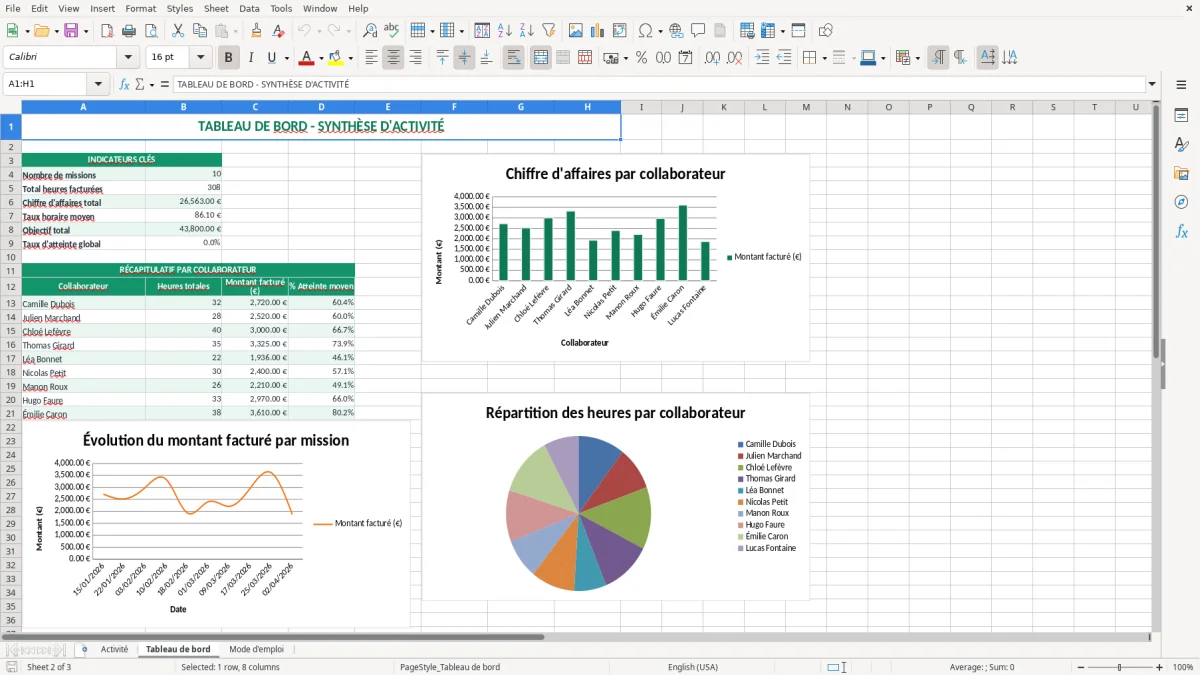Adjust the status bar zoom slider
This screenshot has height=675, width=1200.
pos(1119,667)
